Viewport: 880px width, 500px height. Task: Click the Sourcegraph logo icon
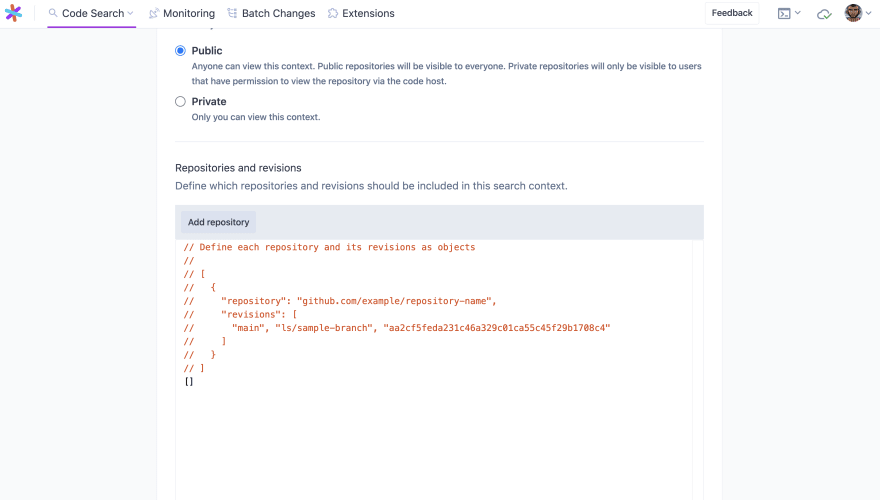point(13,13)
